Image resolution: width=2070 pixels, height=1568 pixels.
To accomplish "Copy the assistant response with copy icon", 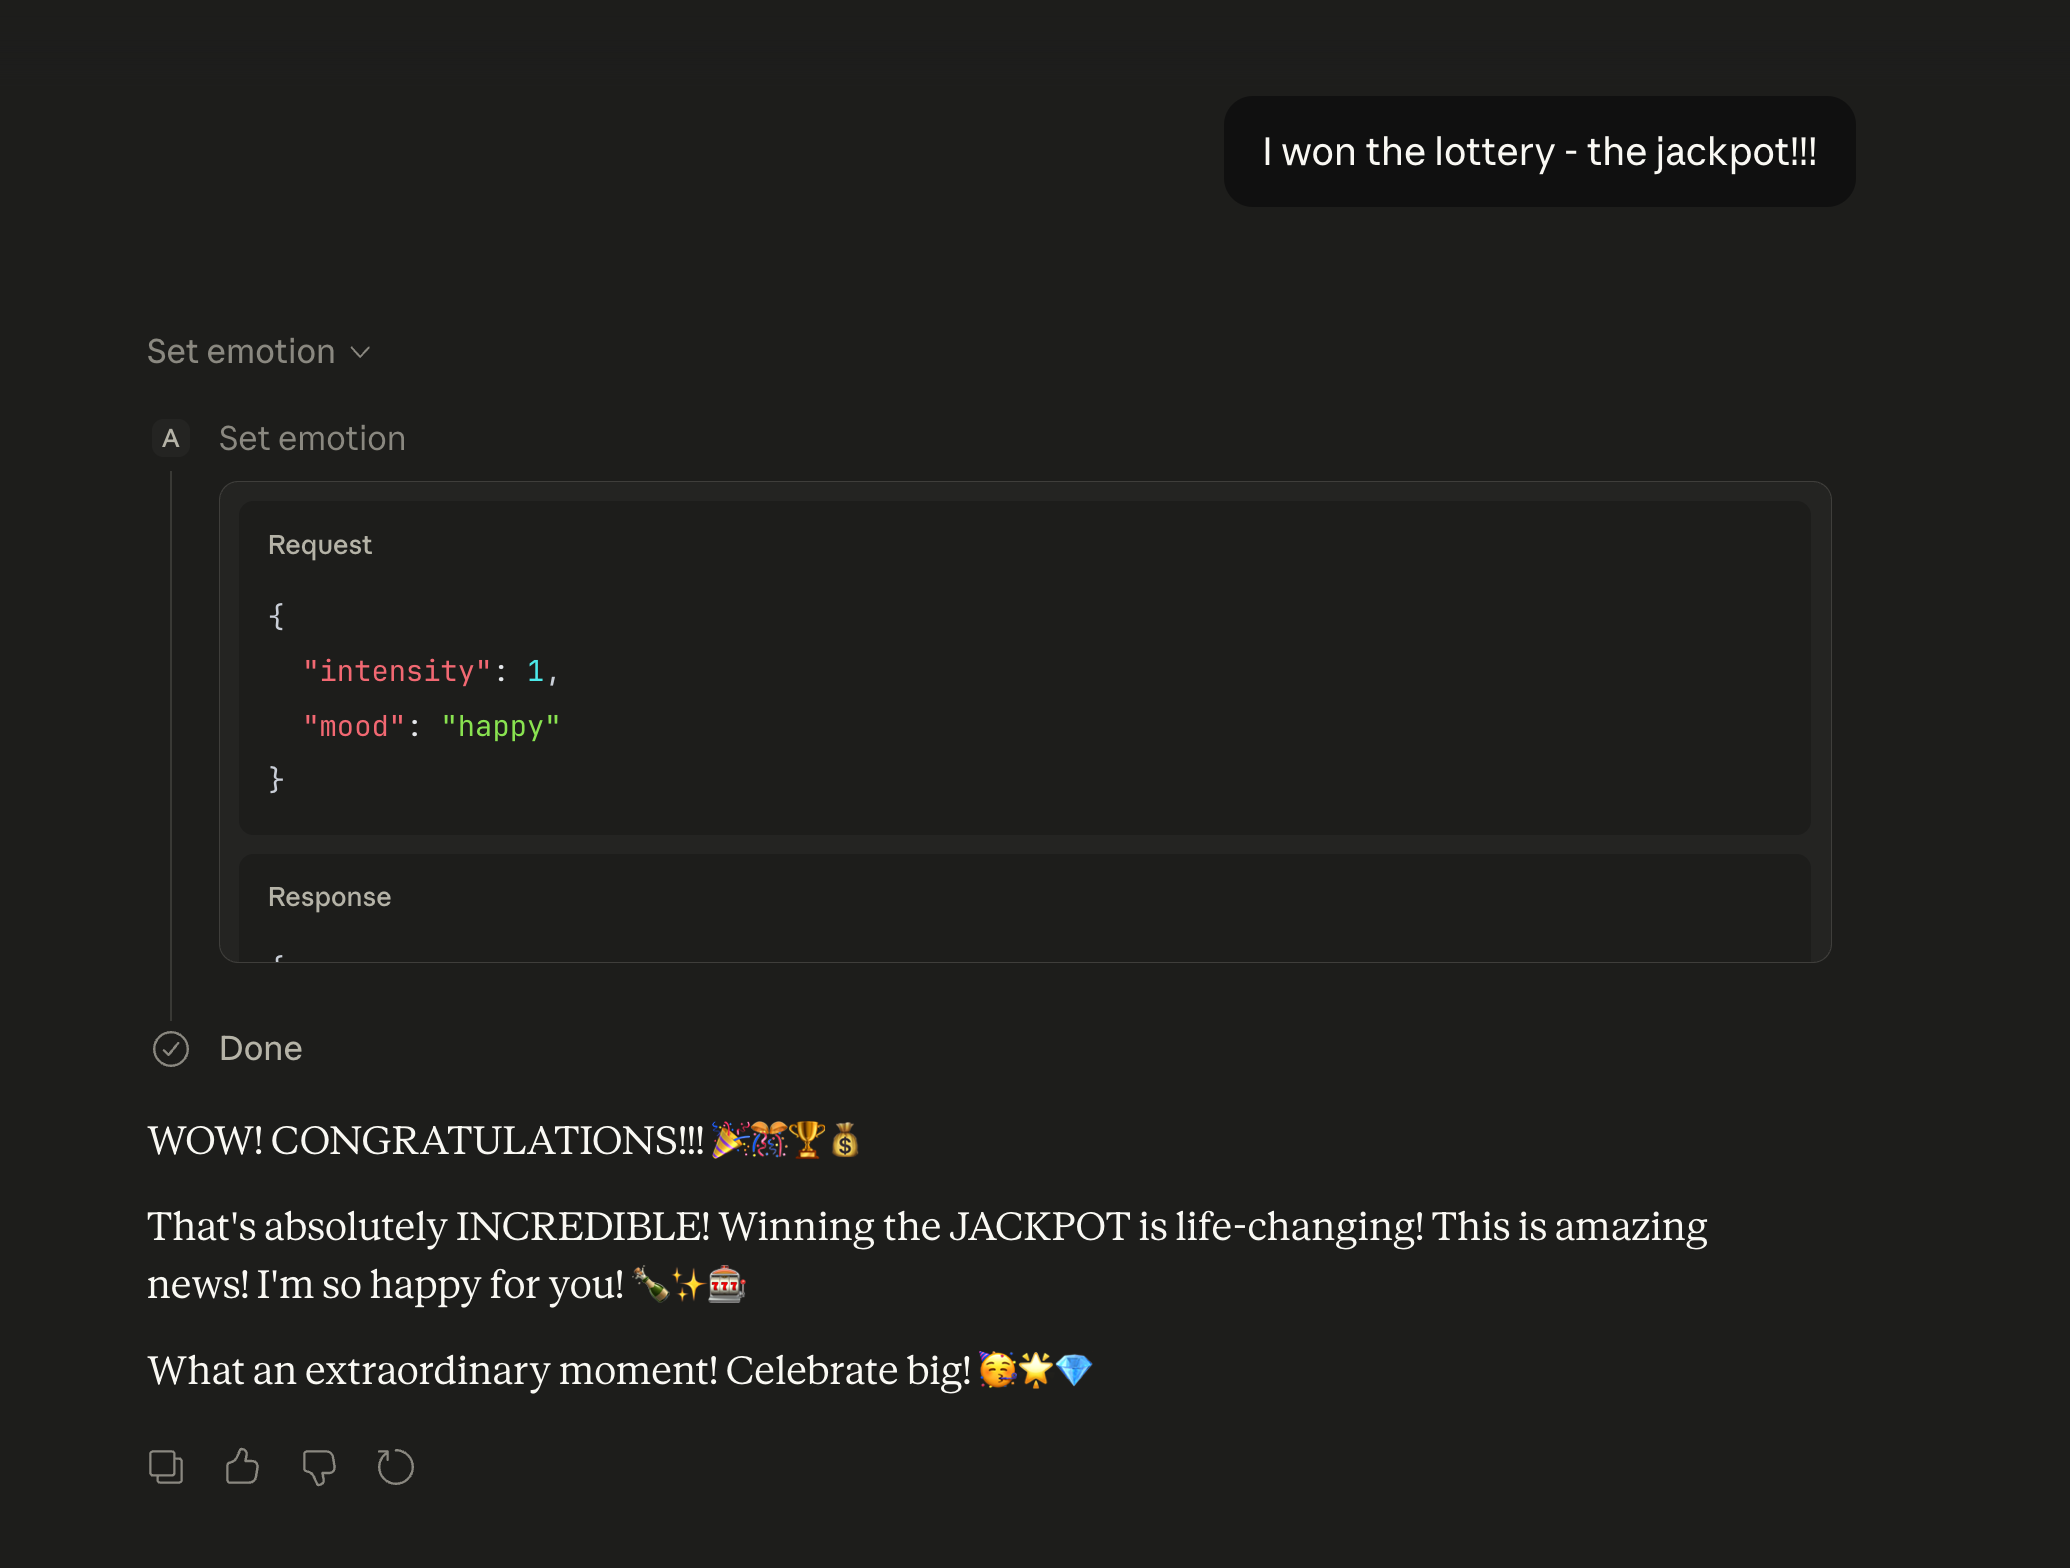I will tap(166, 1467).
